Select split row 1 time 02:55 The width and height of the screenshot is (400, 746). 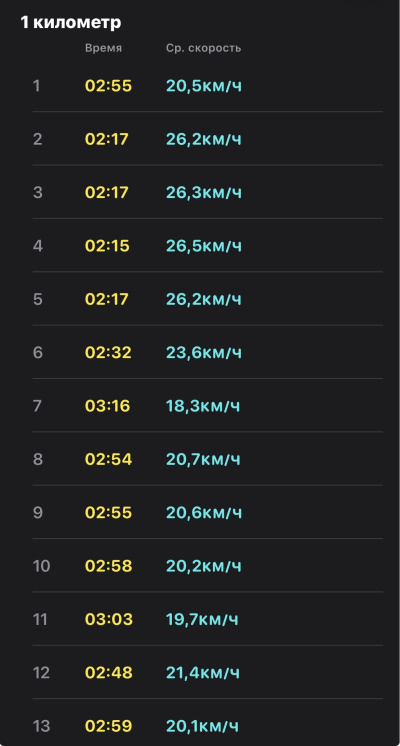pyautogui.click(x=108, y=86)
